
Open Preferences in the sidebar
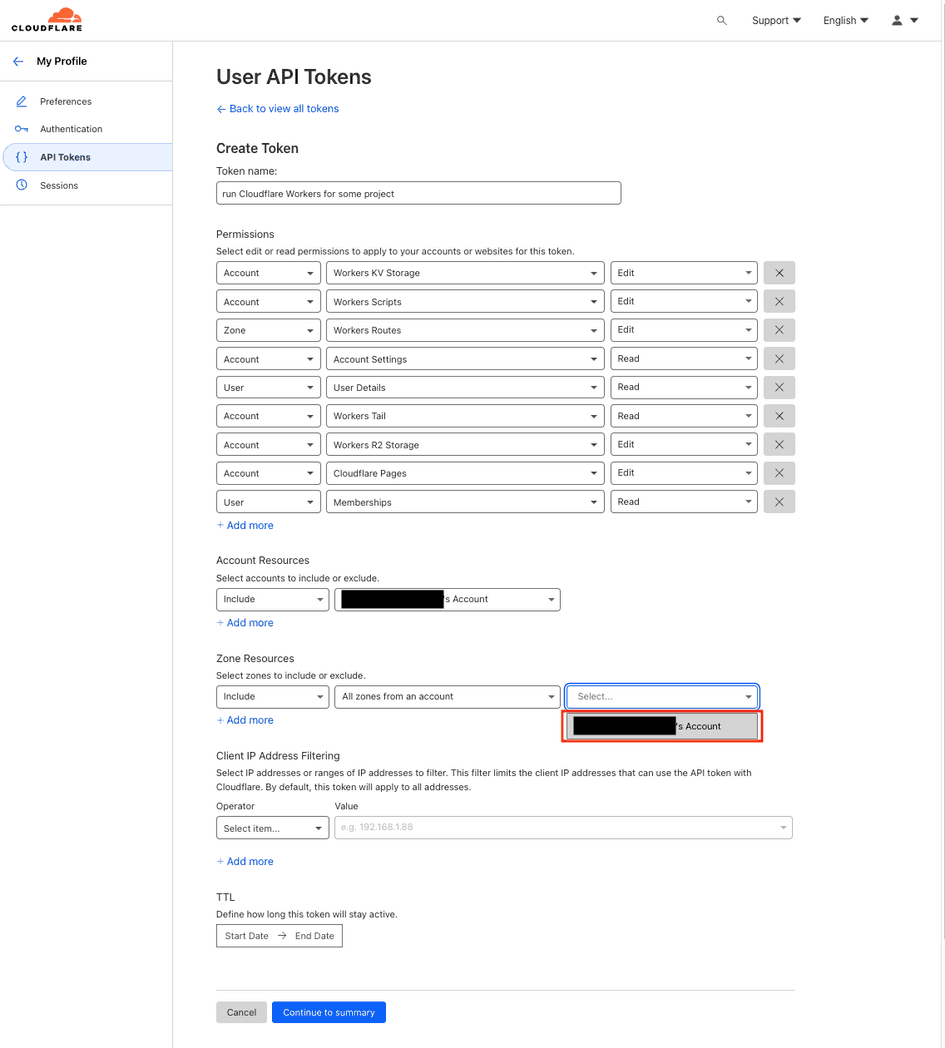click(x=65, y=102)
